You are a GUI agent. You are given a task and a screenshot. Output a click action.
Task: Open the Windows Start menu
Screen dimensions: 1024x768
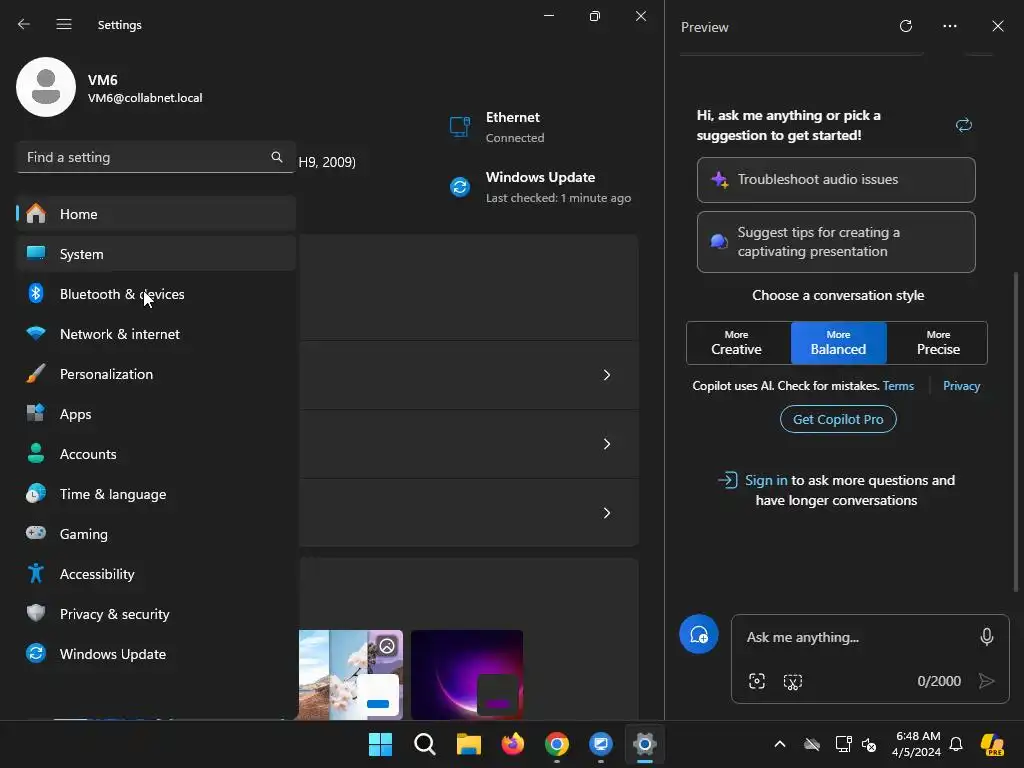pyautogui.click(x=380, y=744)
